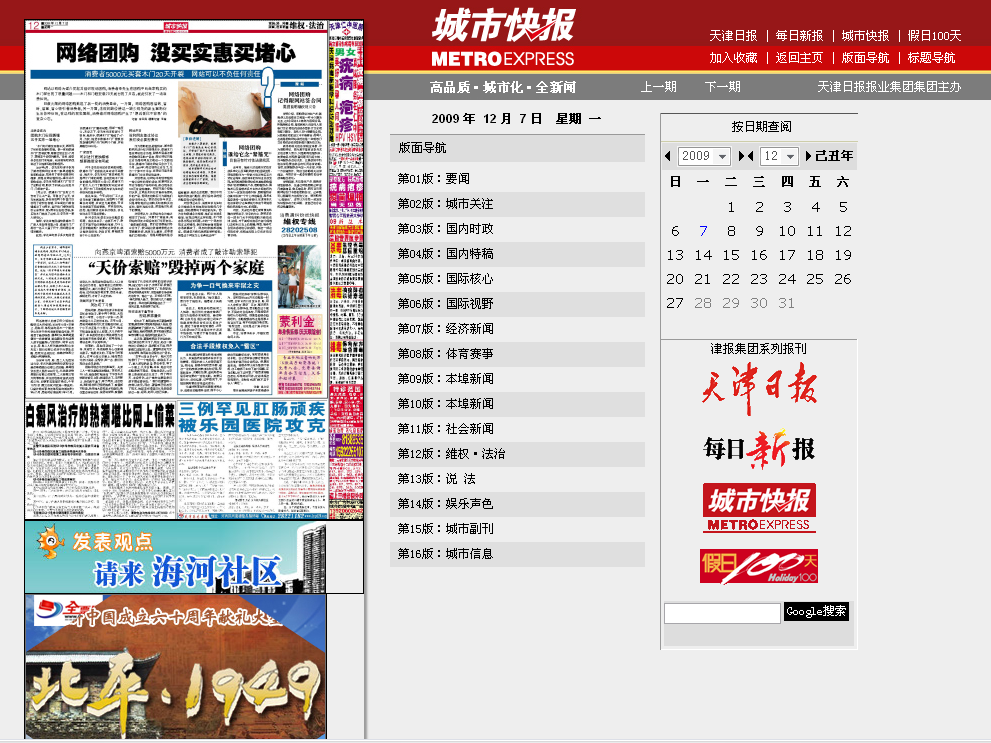
Task: Open 城市快报 in top navigation
Action: [x=865, y=36]
